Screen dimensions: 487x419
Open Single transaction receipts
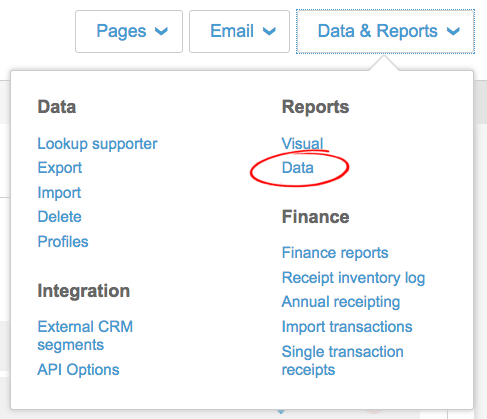click(x=343, y=361)
